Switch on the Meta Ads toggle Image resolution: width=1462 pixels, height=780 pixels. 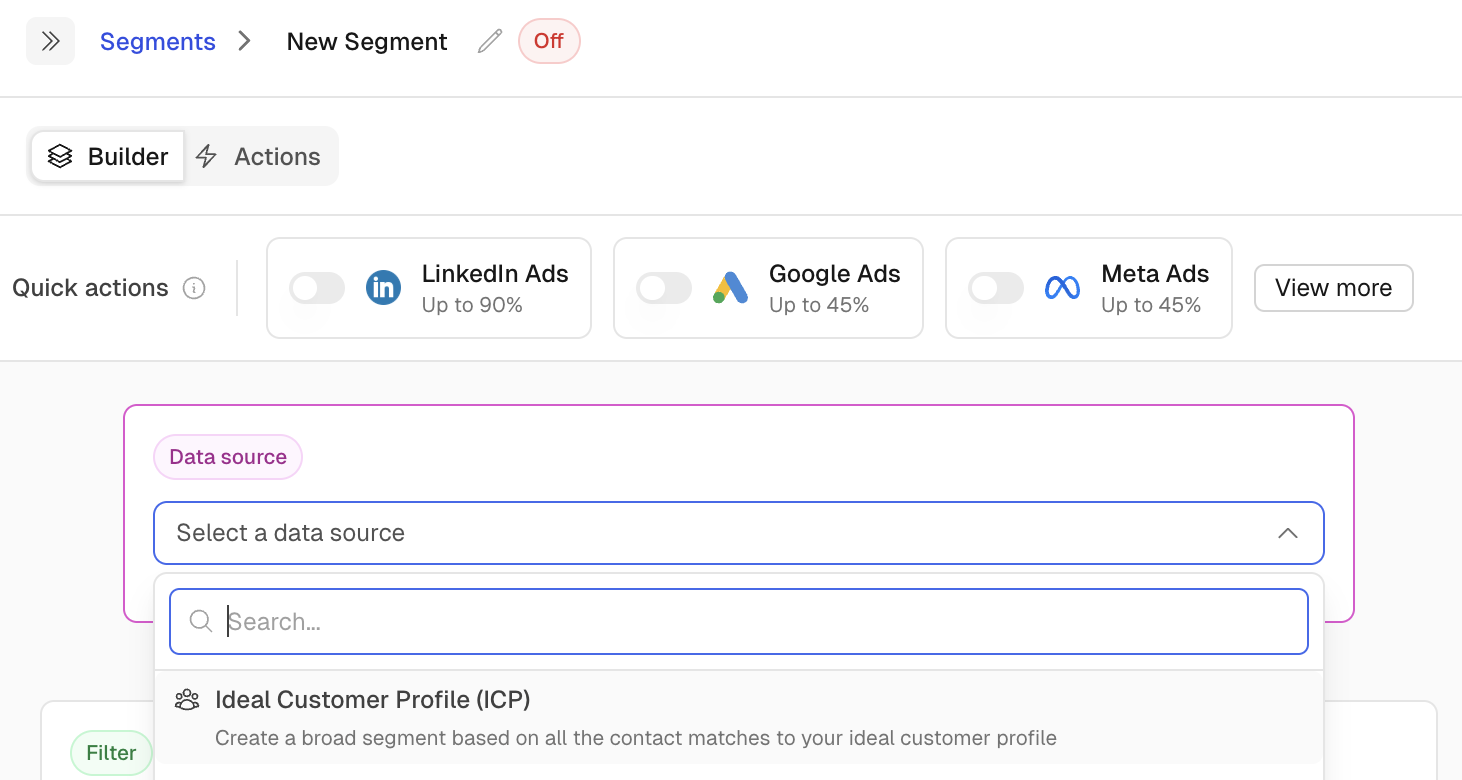pos(996,288)
